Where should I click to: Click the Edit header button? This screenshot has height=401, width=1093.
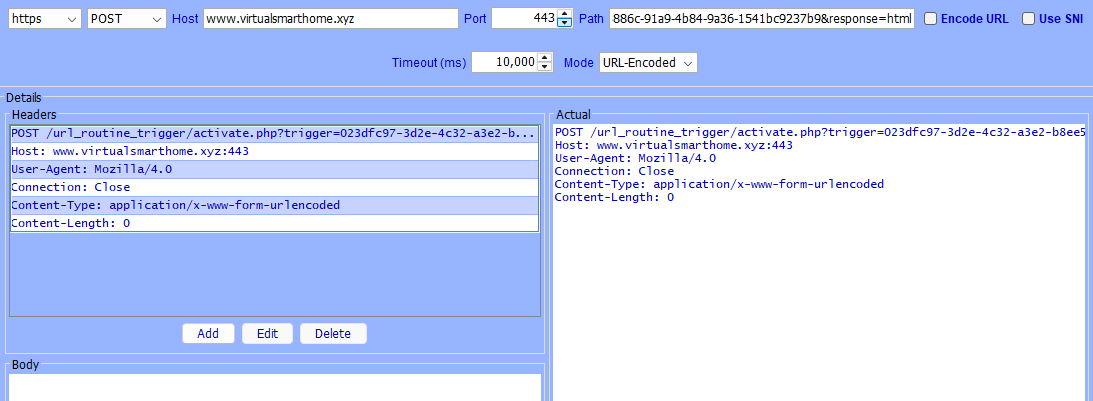(x=268, y=333)
